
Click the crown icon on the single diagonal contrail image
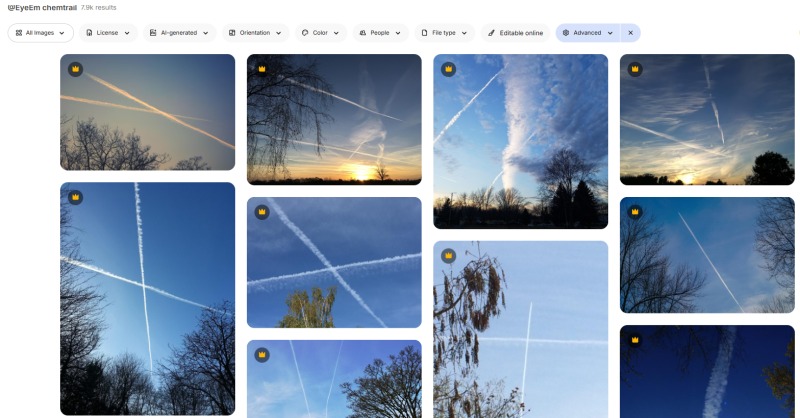point(635,212)
